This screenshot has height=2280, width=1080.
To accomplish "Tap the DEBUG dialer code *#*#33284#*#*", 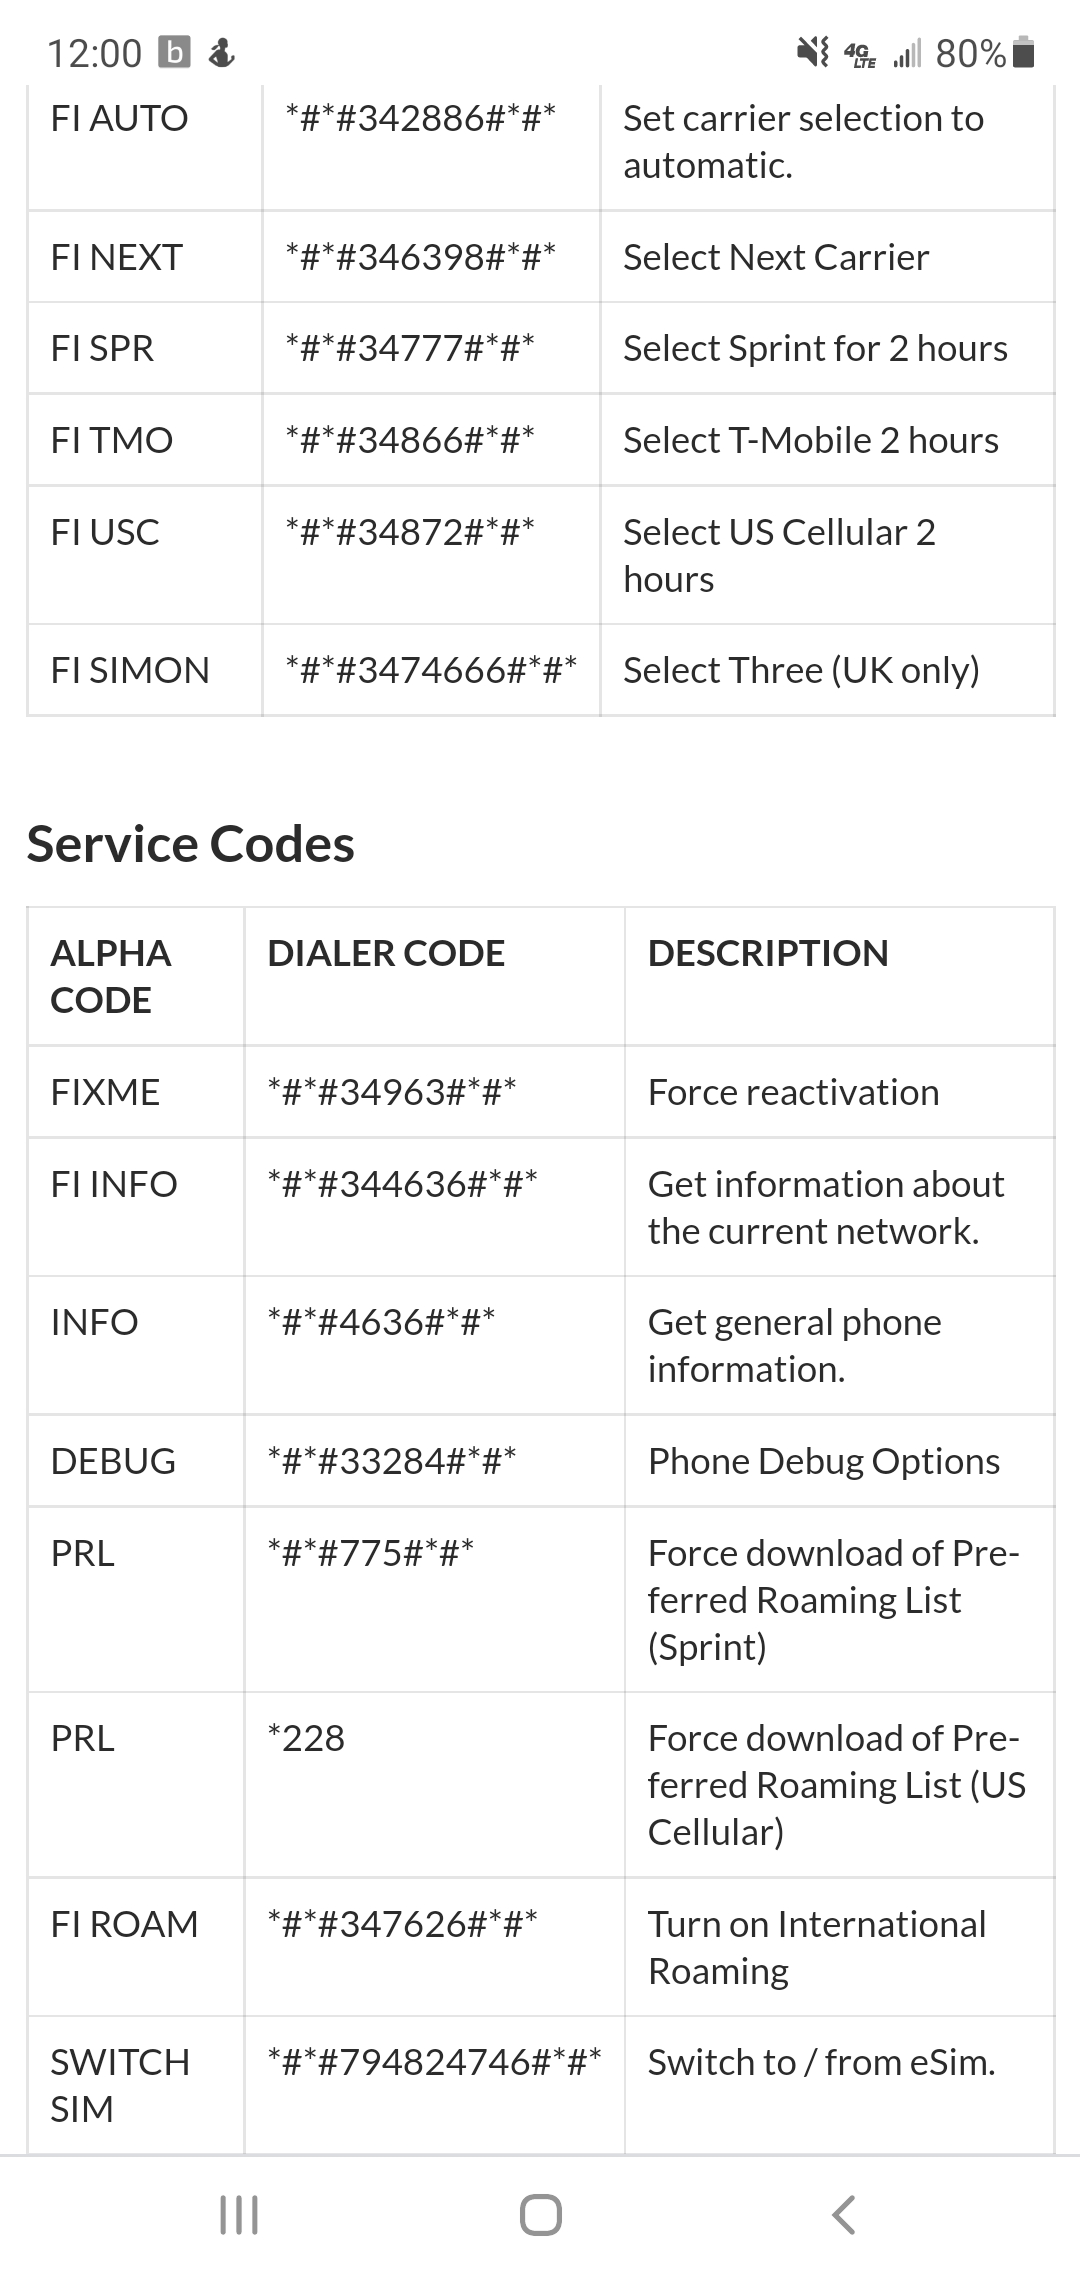I will 392,1461.
